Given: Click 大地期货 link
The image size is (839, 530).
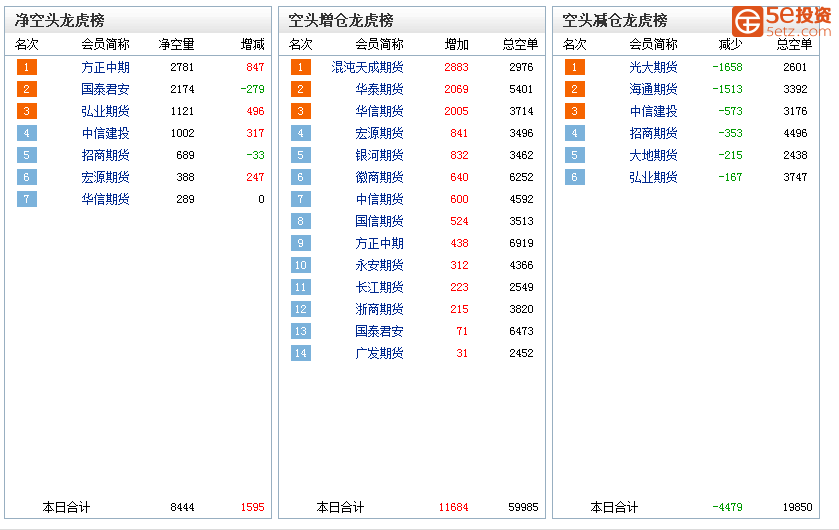Looking at the screenshot, I should tap(653, 155).
